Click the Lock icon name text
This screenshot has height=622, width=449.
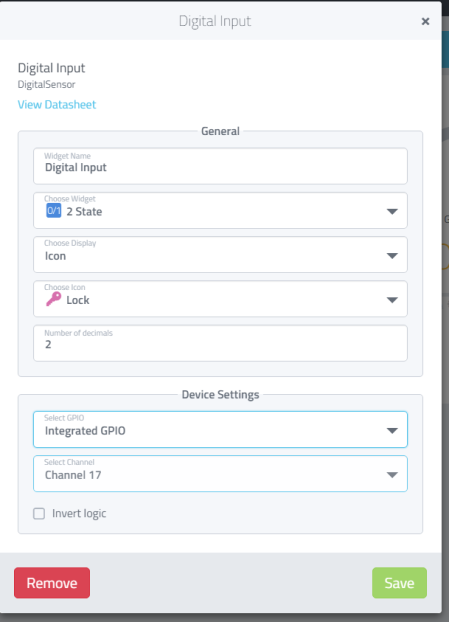pos(78,300)
